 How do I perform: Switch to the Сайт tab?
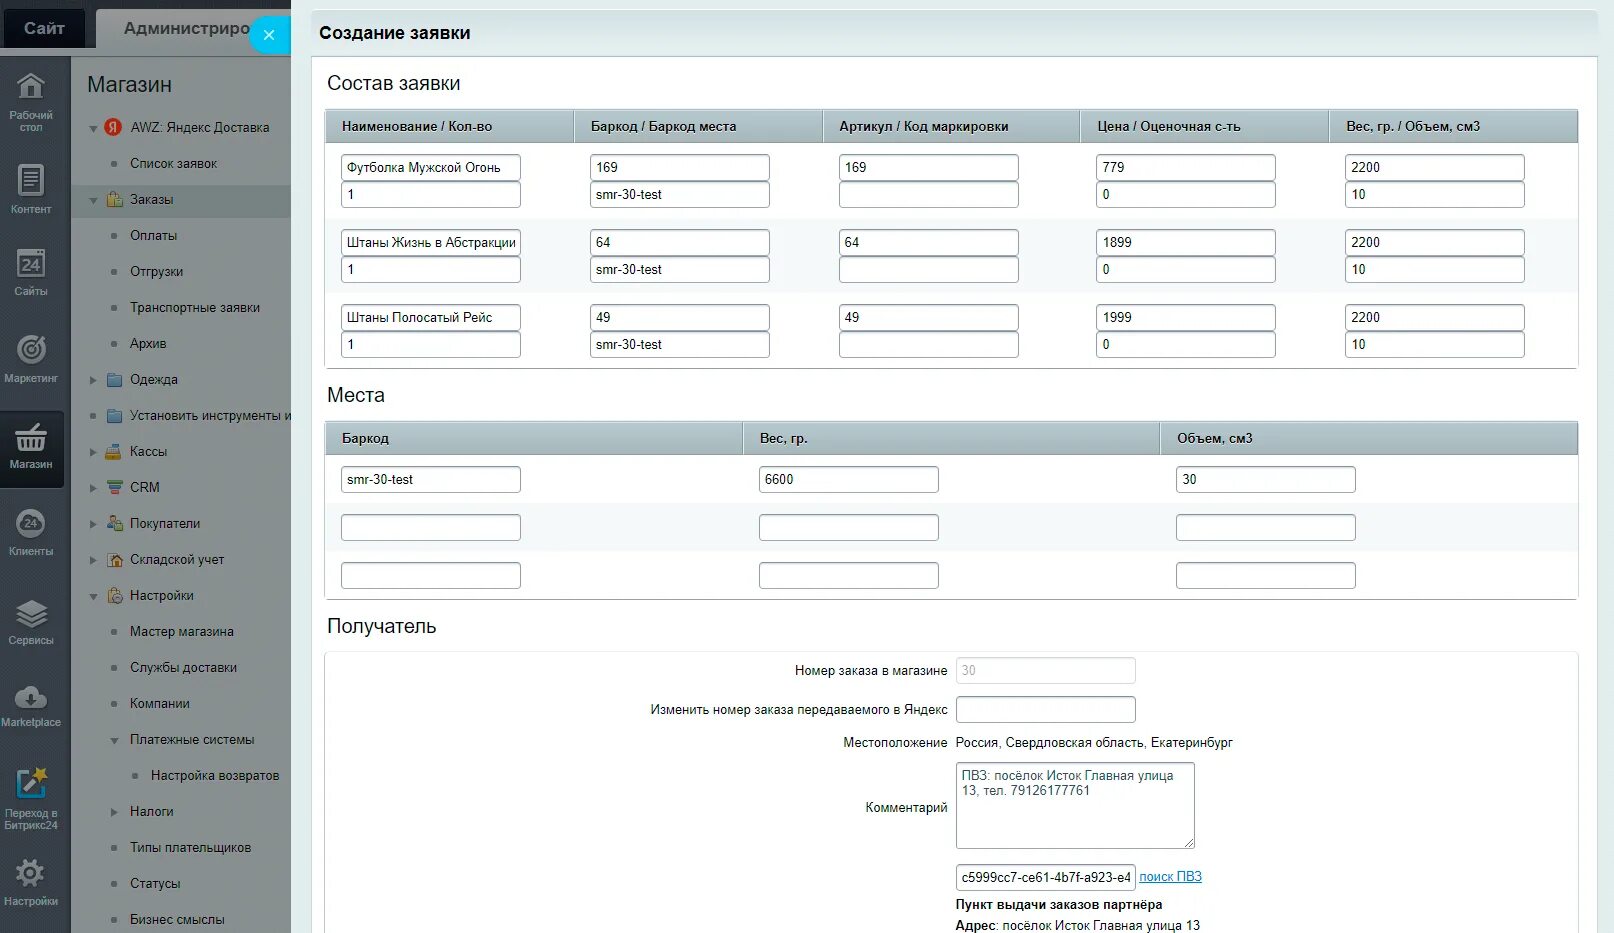click(44, 28)
